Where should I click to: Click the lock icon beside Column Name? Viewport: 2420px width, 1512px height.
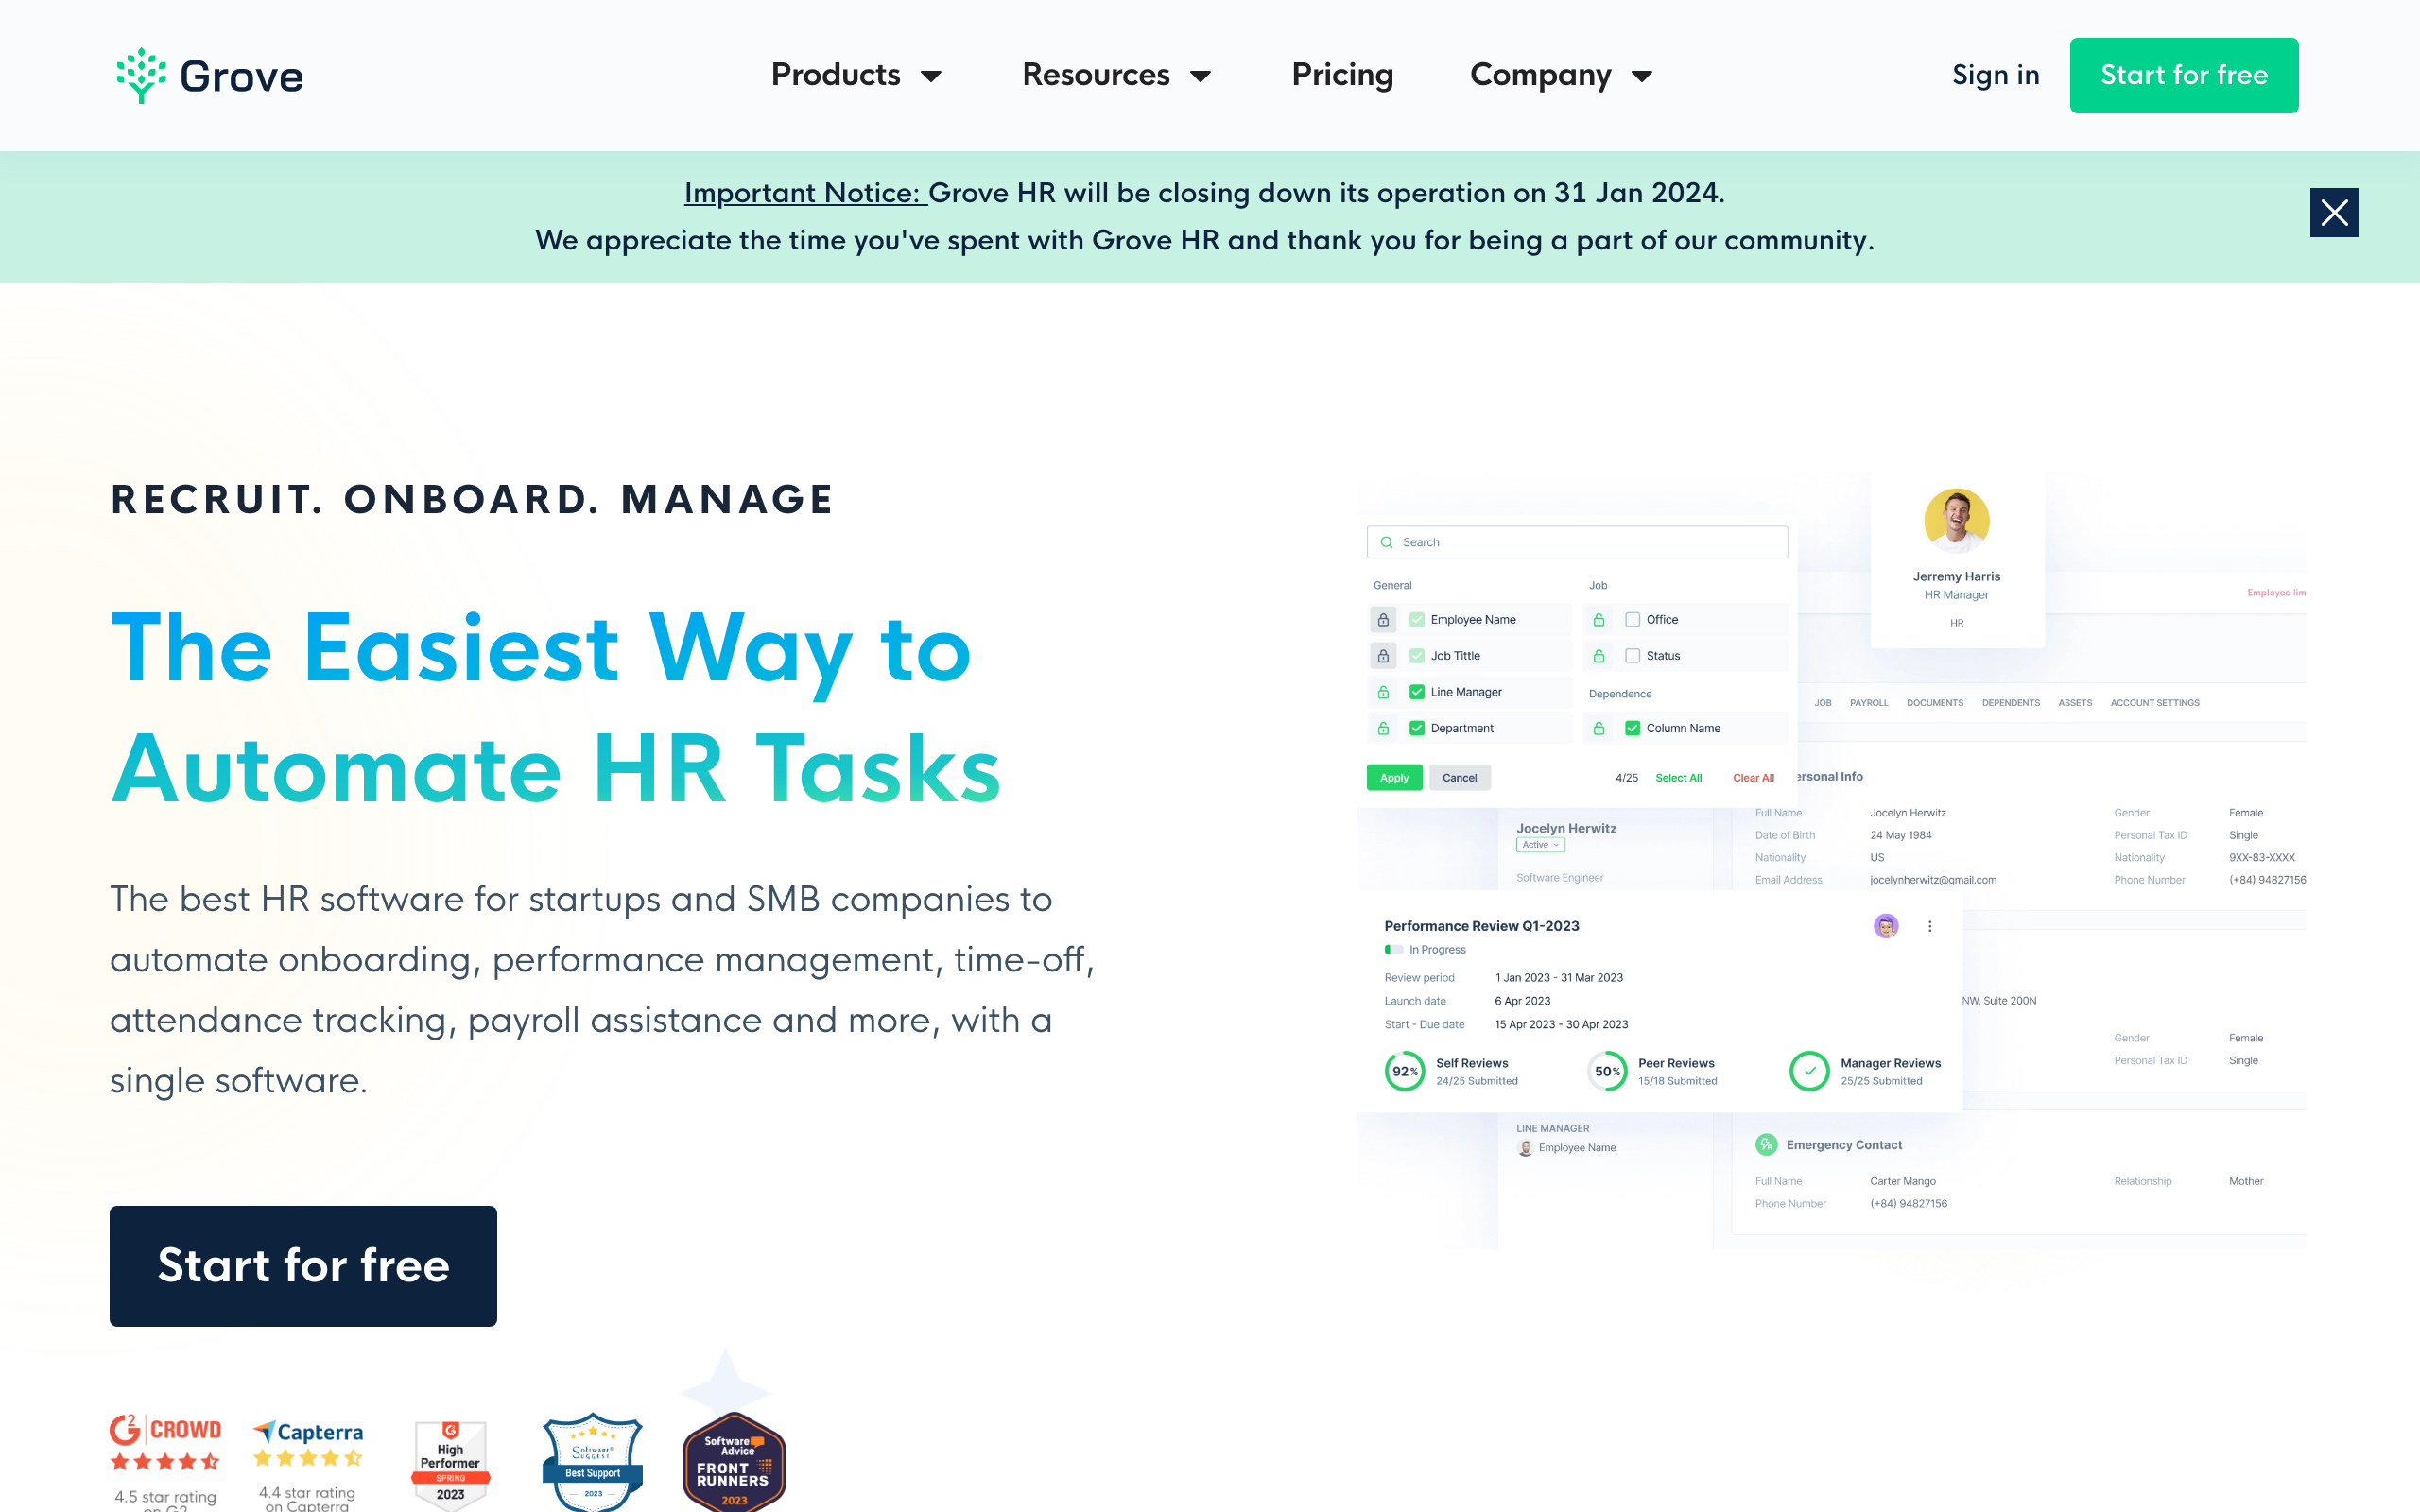pyautogui.click(x=1598, y=728)
